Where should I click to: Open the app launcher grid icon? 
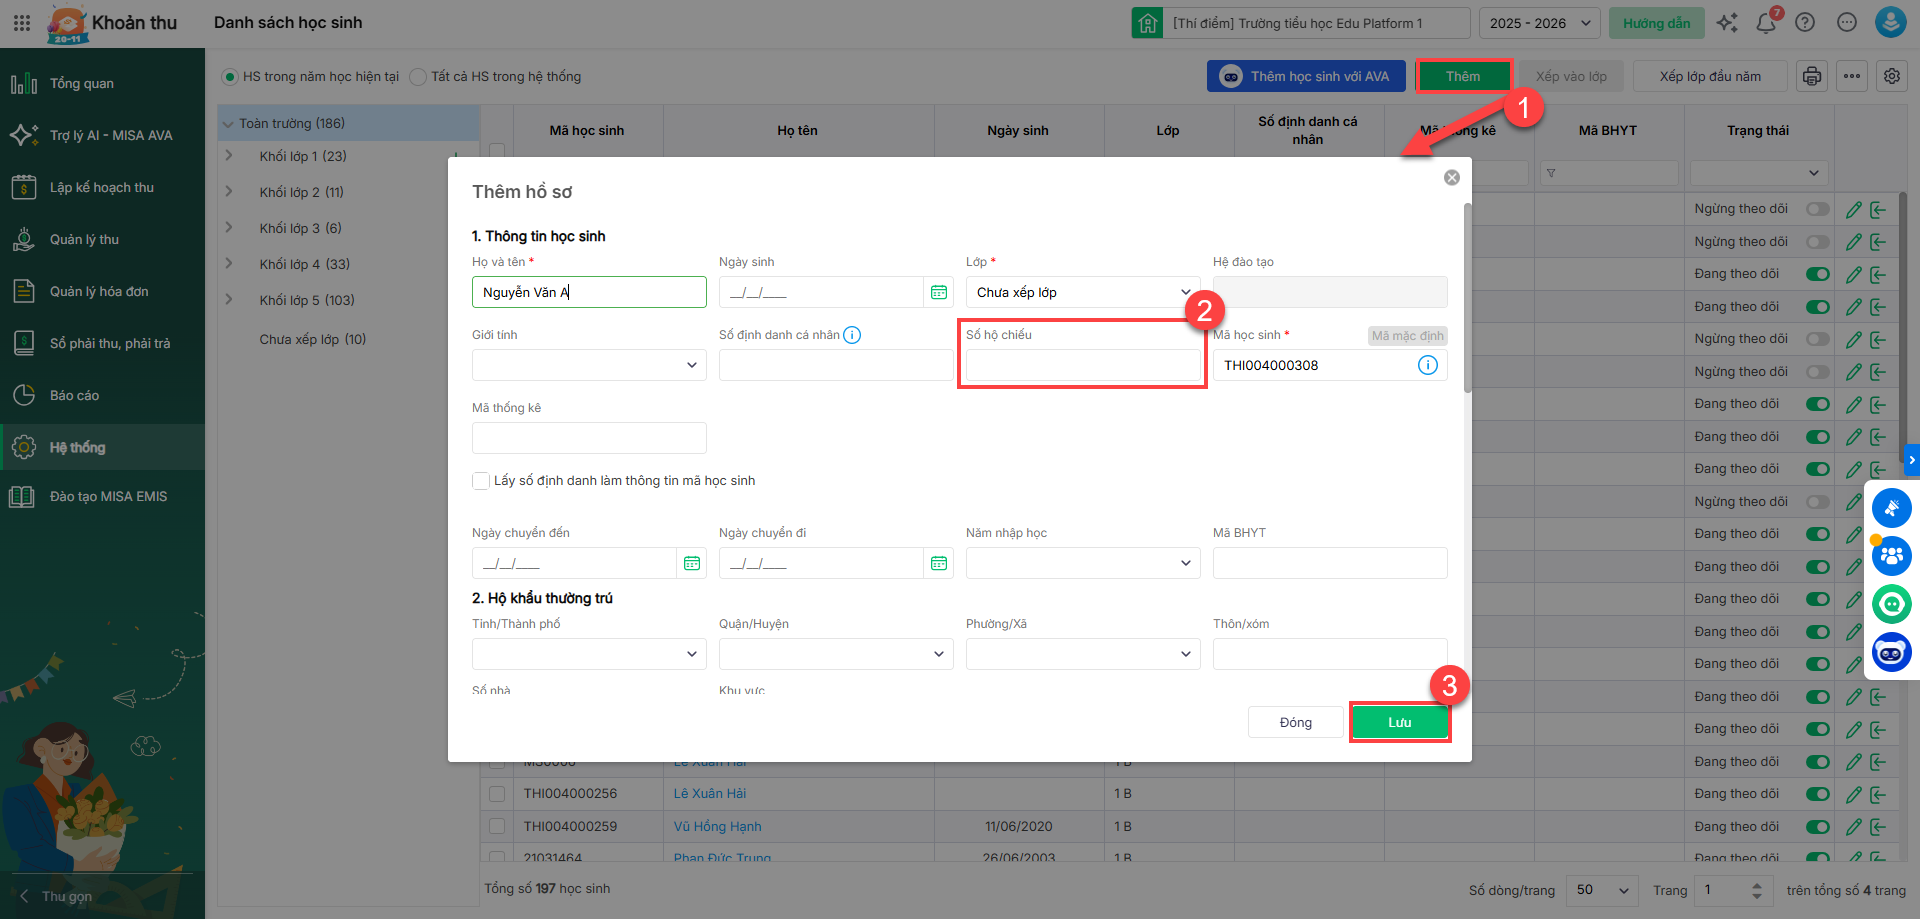tap(22, 23)
